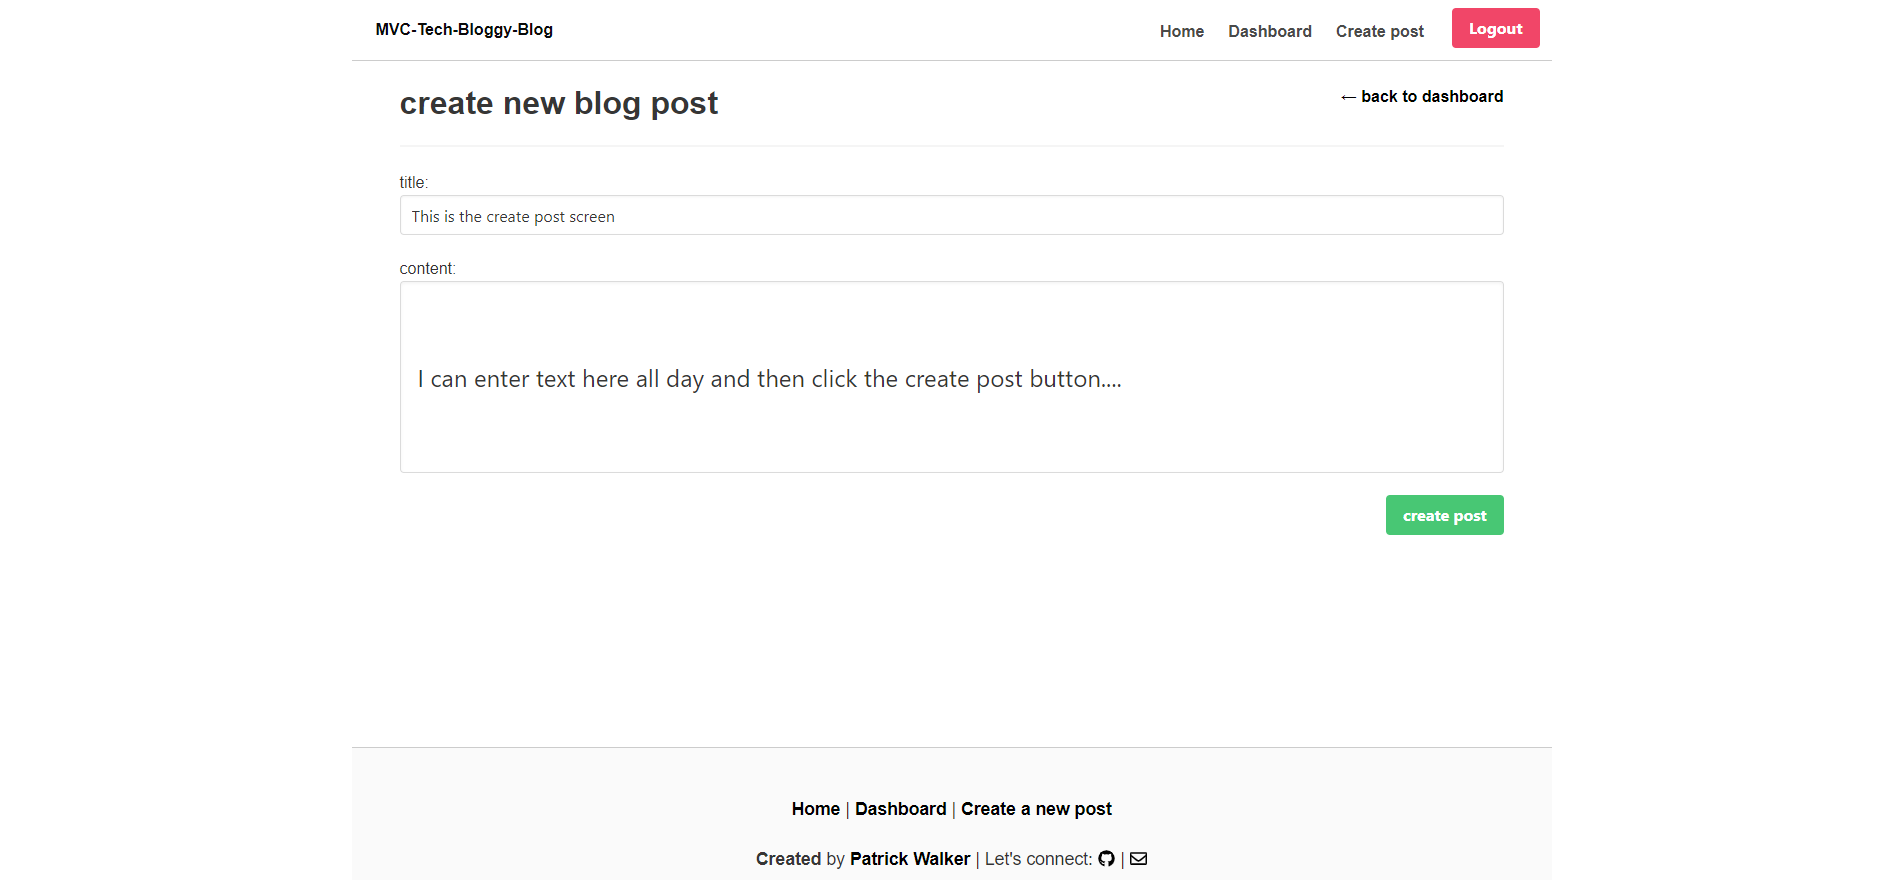
Task: Open the footer Dashboard link
Action: (x=900, y=809)
